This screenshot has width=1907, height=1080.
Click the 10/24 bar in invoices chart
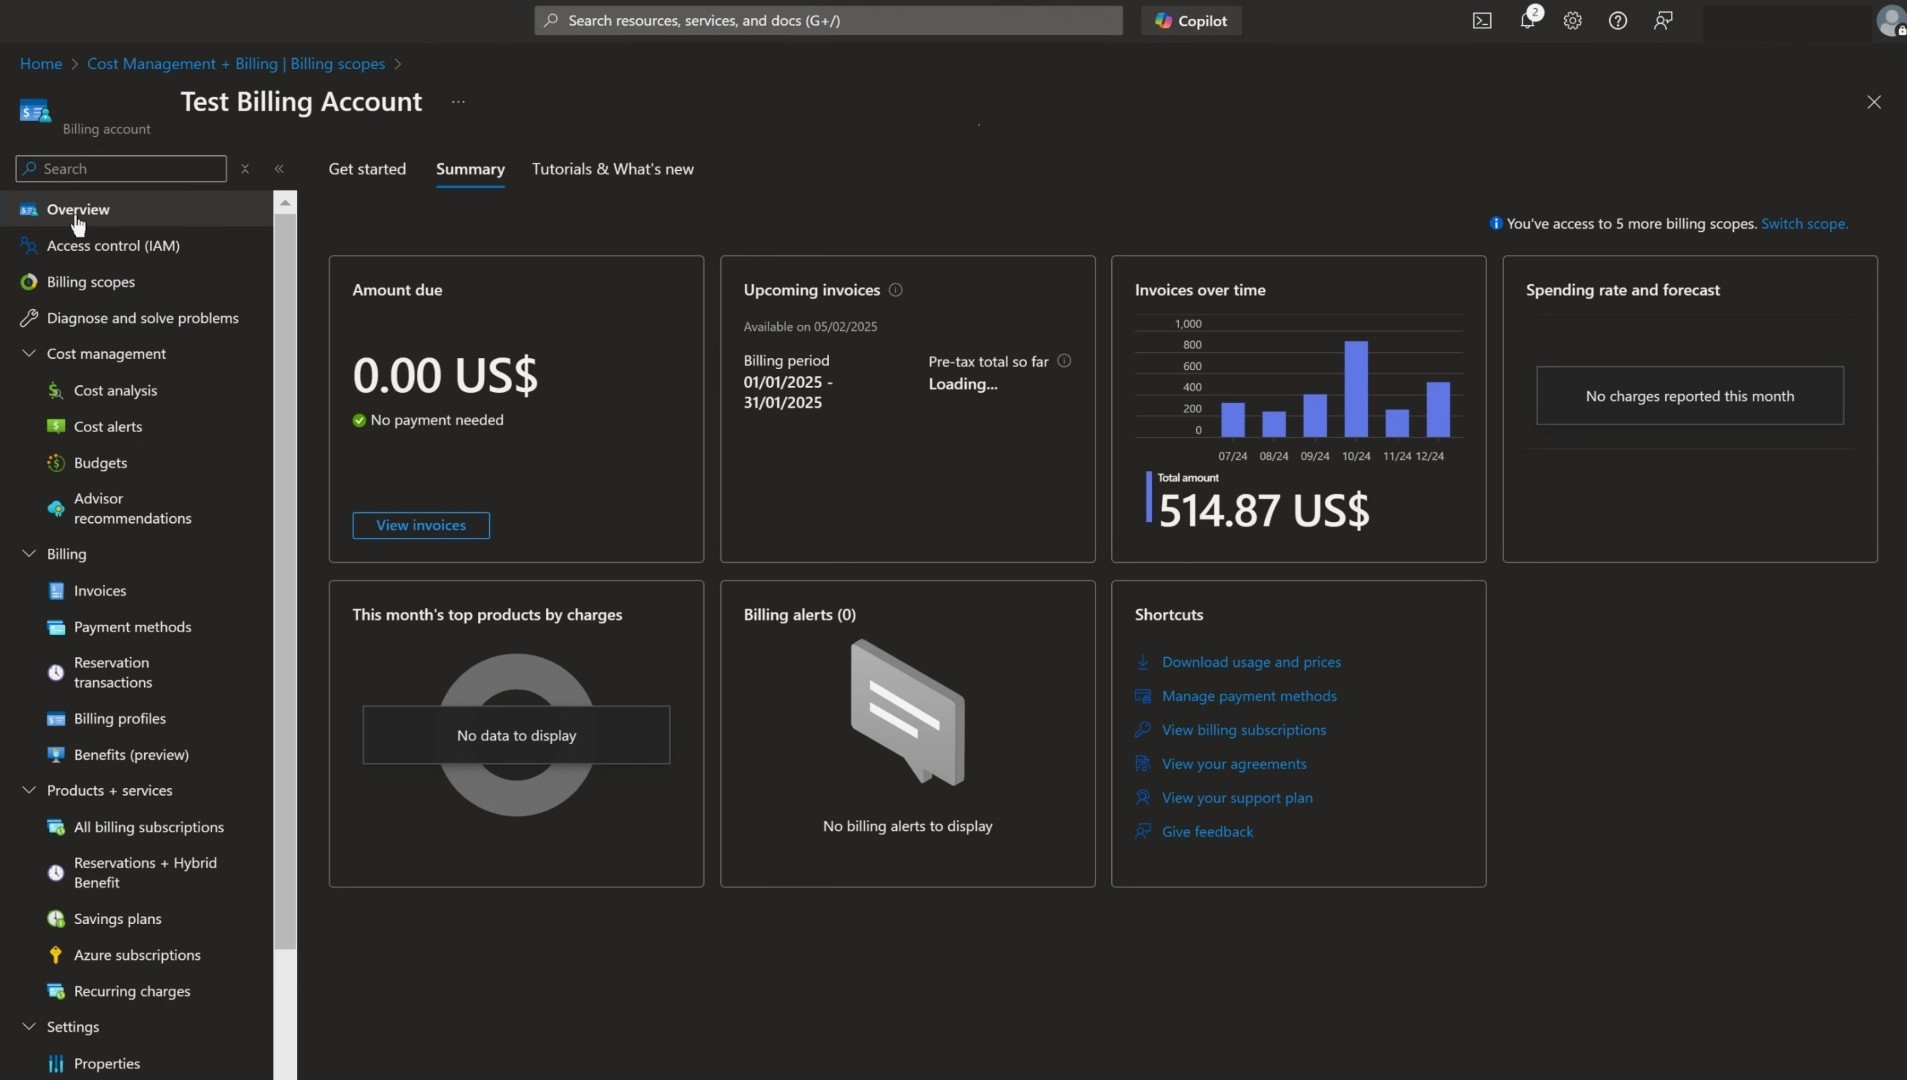coord(1356,389)
